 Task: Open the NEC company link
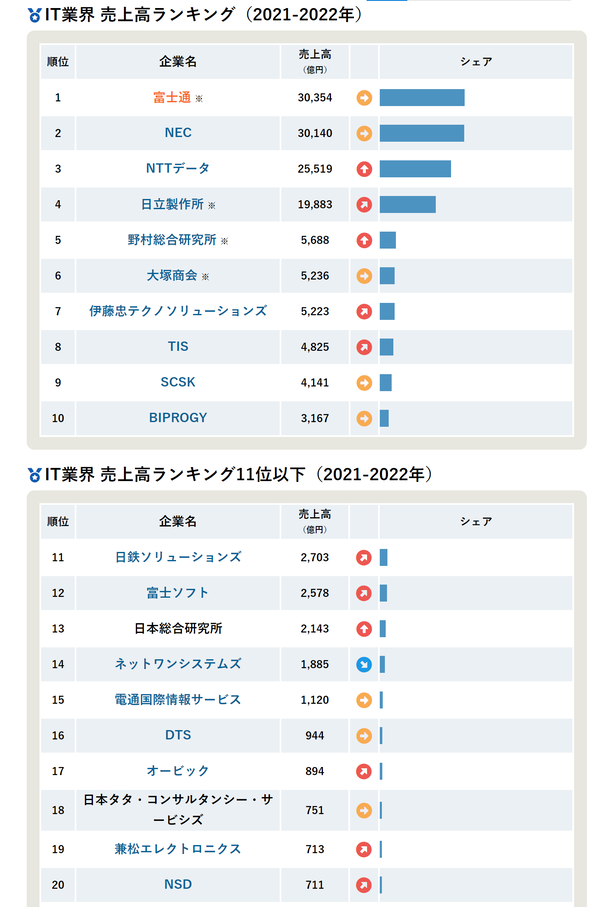point(178,133)
